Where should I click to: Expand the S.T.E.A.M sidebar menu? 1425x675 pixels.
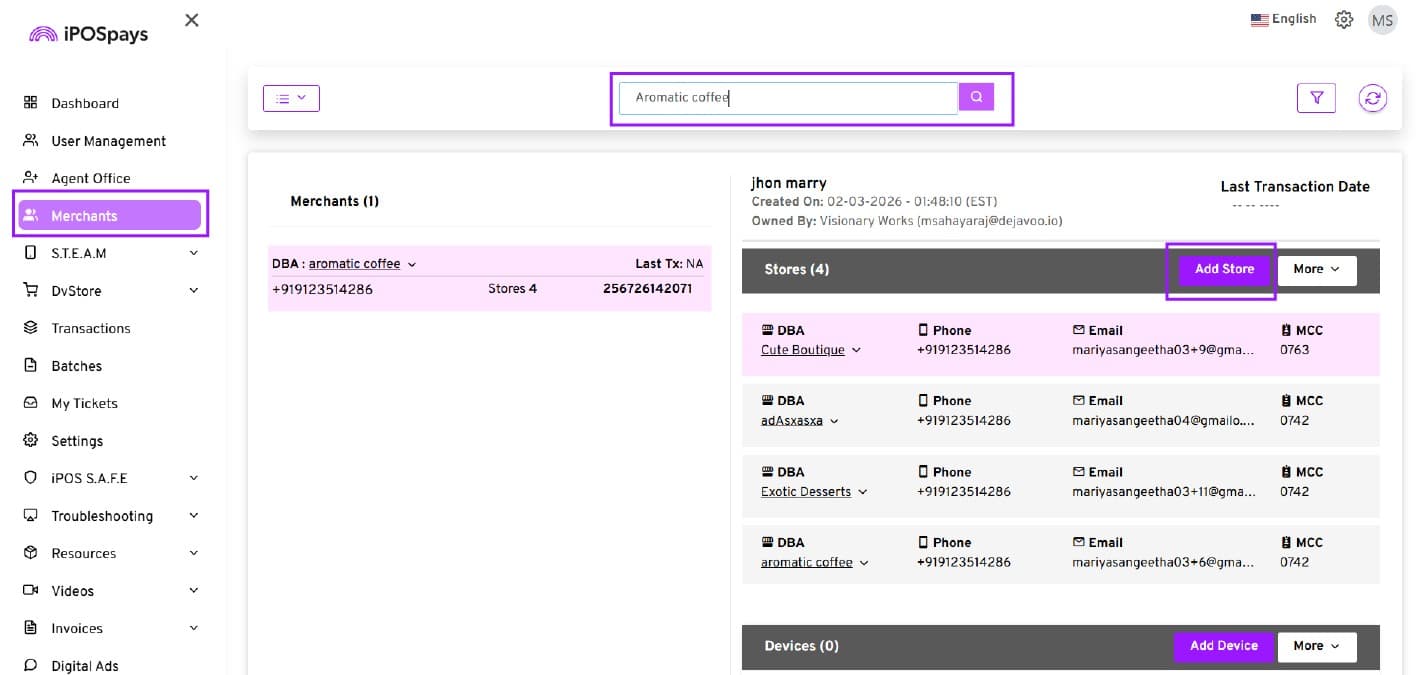click(x=193, y=253)
